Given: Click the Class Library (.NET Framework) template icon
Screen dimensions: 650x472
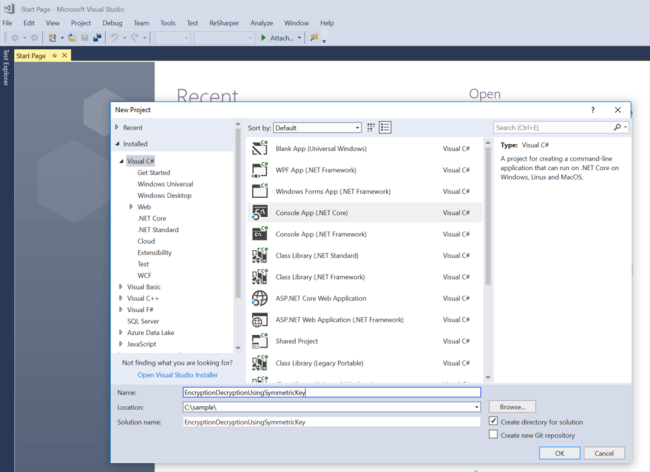Looking at the screenshot, I should (x=260, y=277).
